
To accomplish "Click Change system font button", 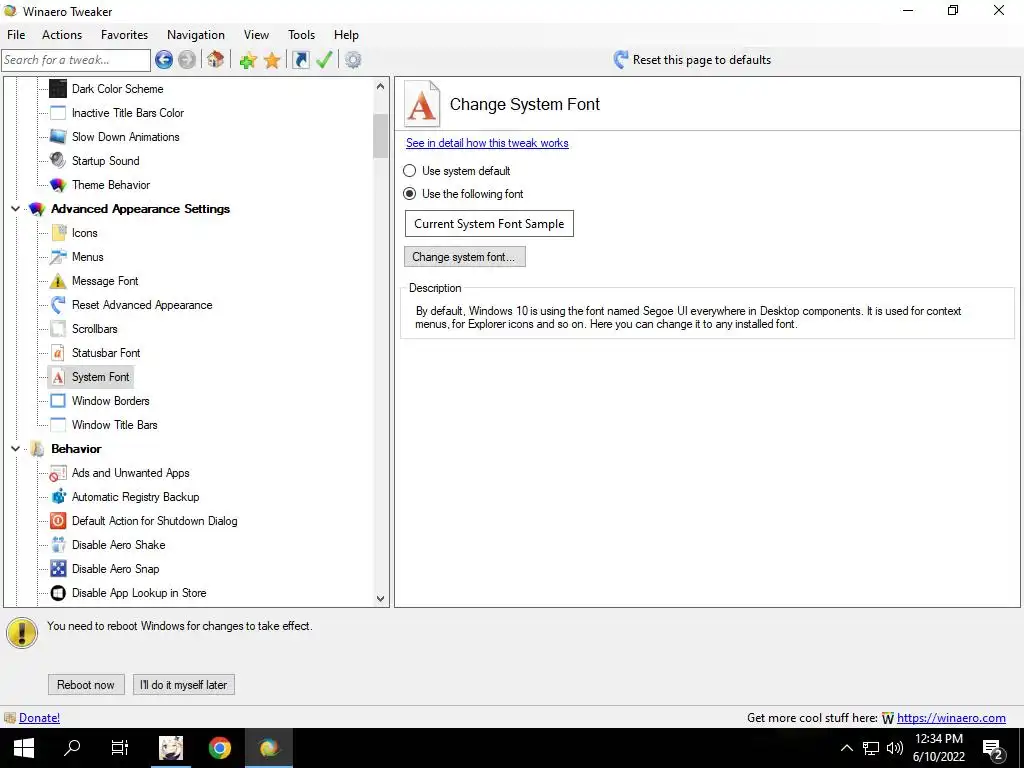I will pos(464,257).
